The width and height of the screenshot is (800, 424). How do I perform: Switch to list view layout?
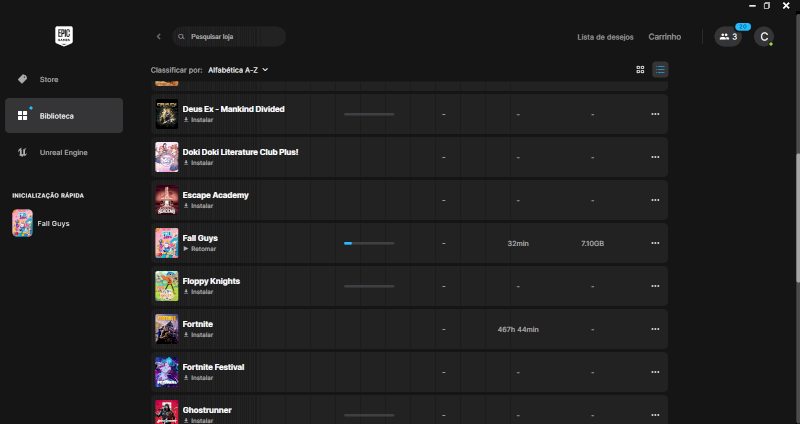(660, 70)
